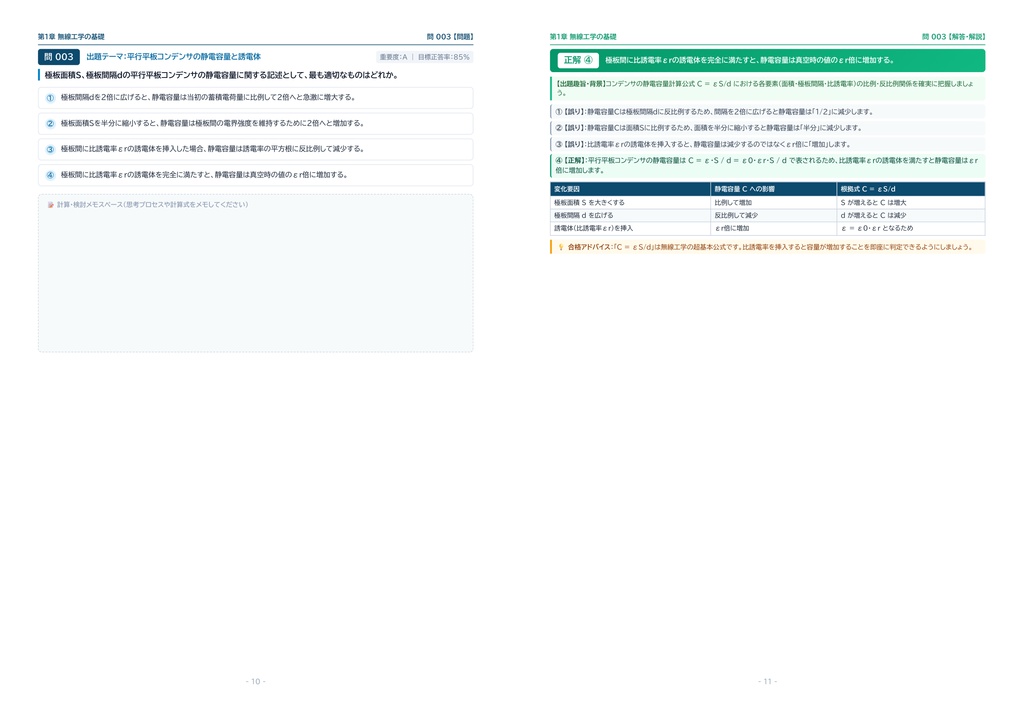Image resolution: width=1024 pixels, height=724 pixels.
Task: Click the 目標正答率:85% label
Action: pyautogui.click(x=443, y=57)
